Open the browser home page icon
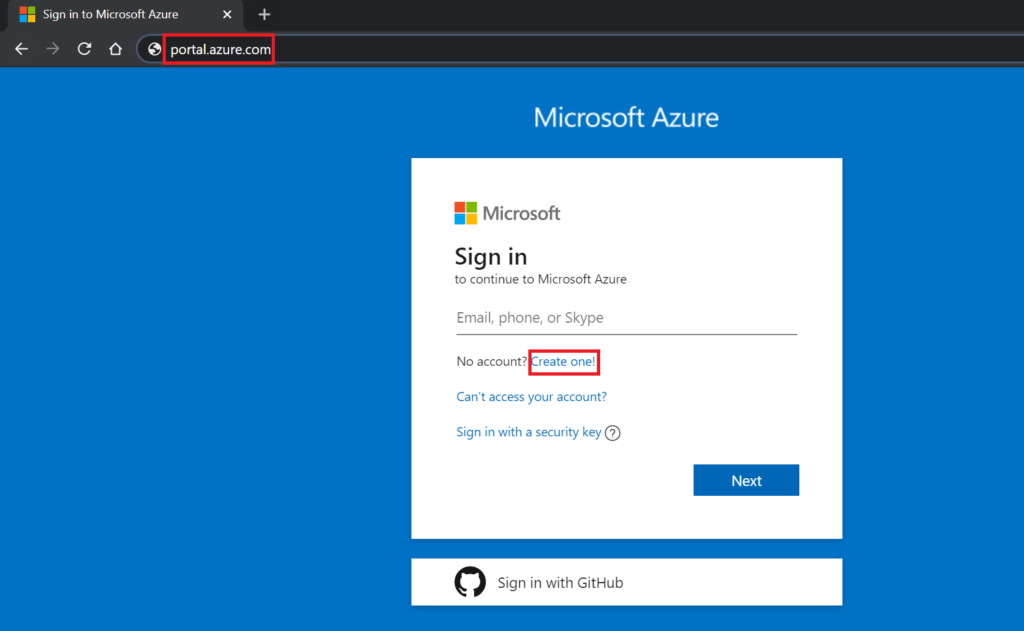1024x631 pixels. pyautogui.click(x=116, y=49)
